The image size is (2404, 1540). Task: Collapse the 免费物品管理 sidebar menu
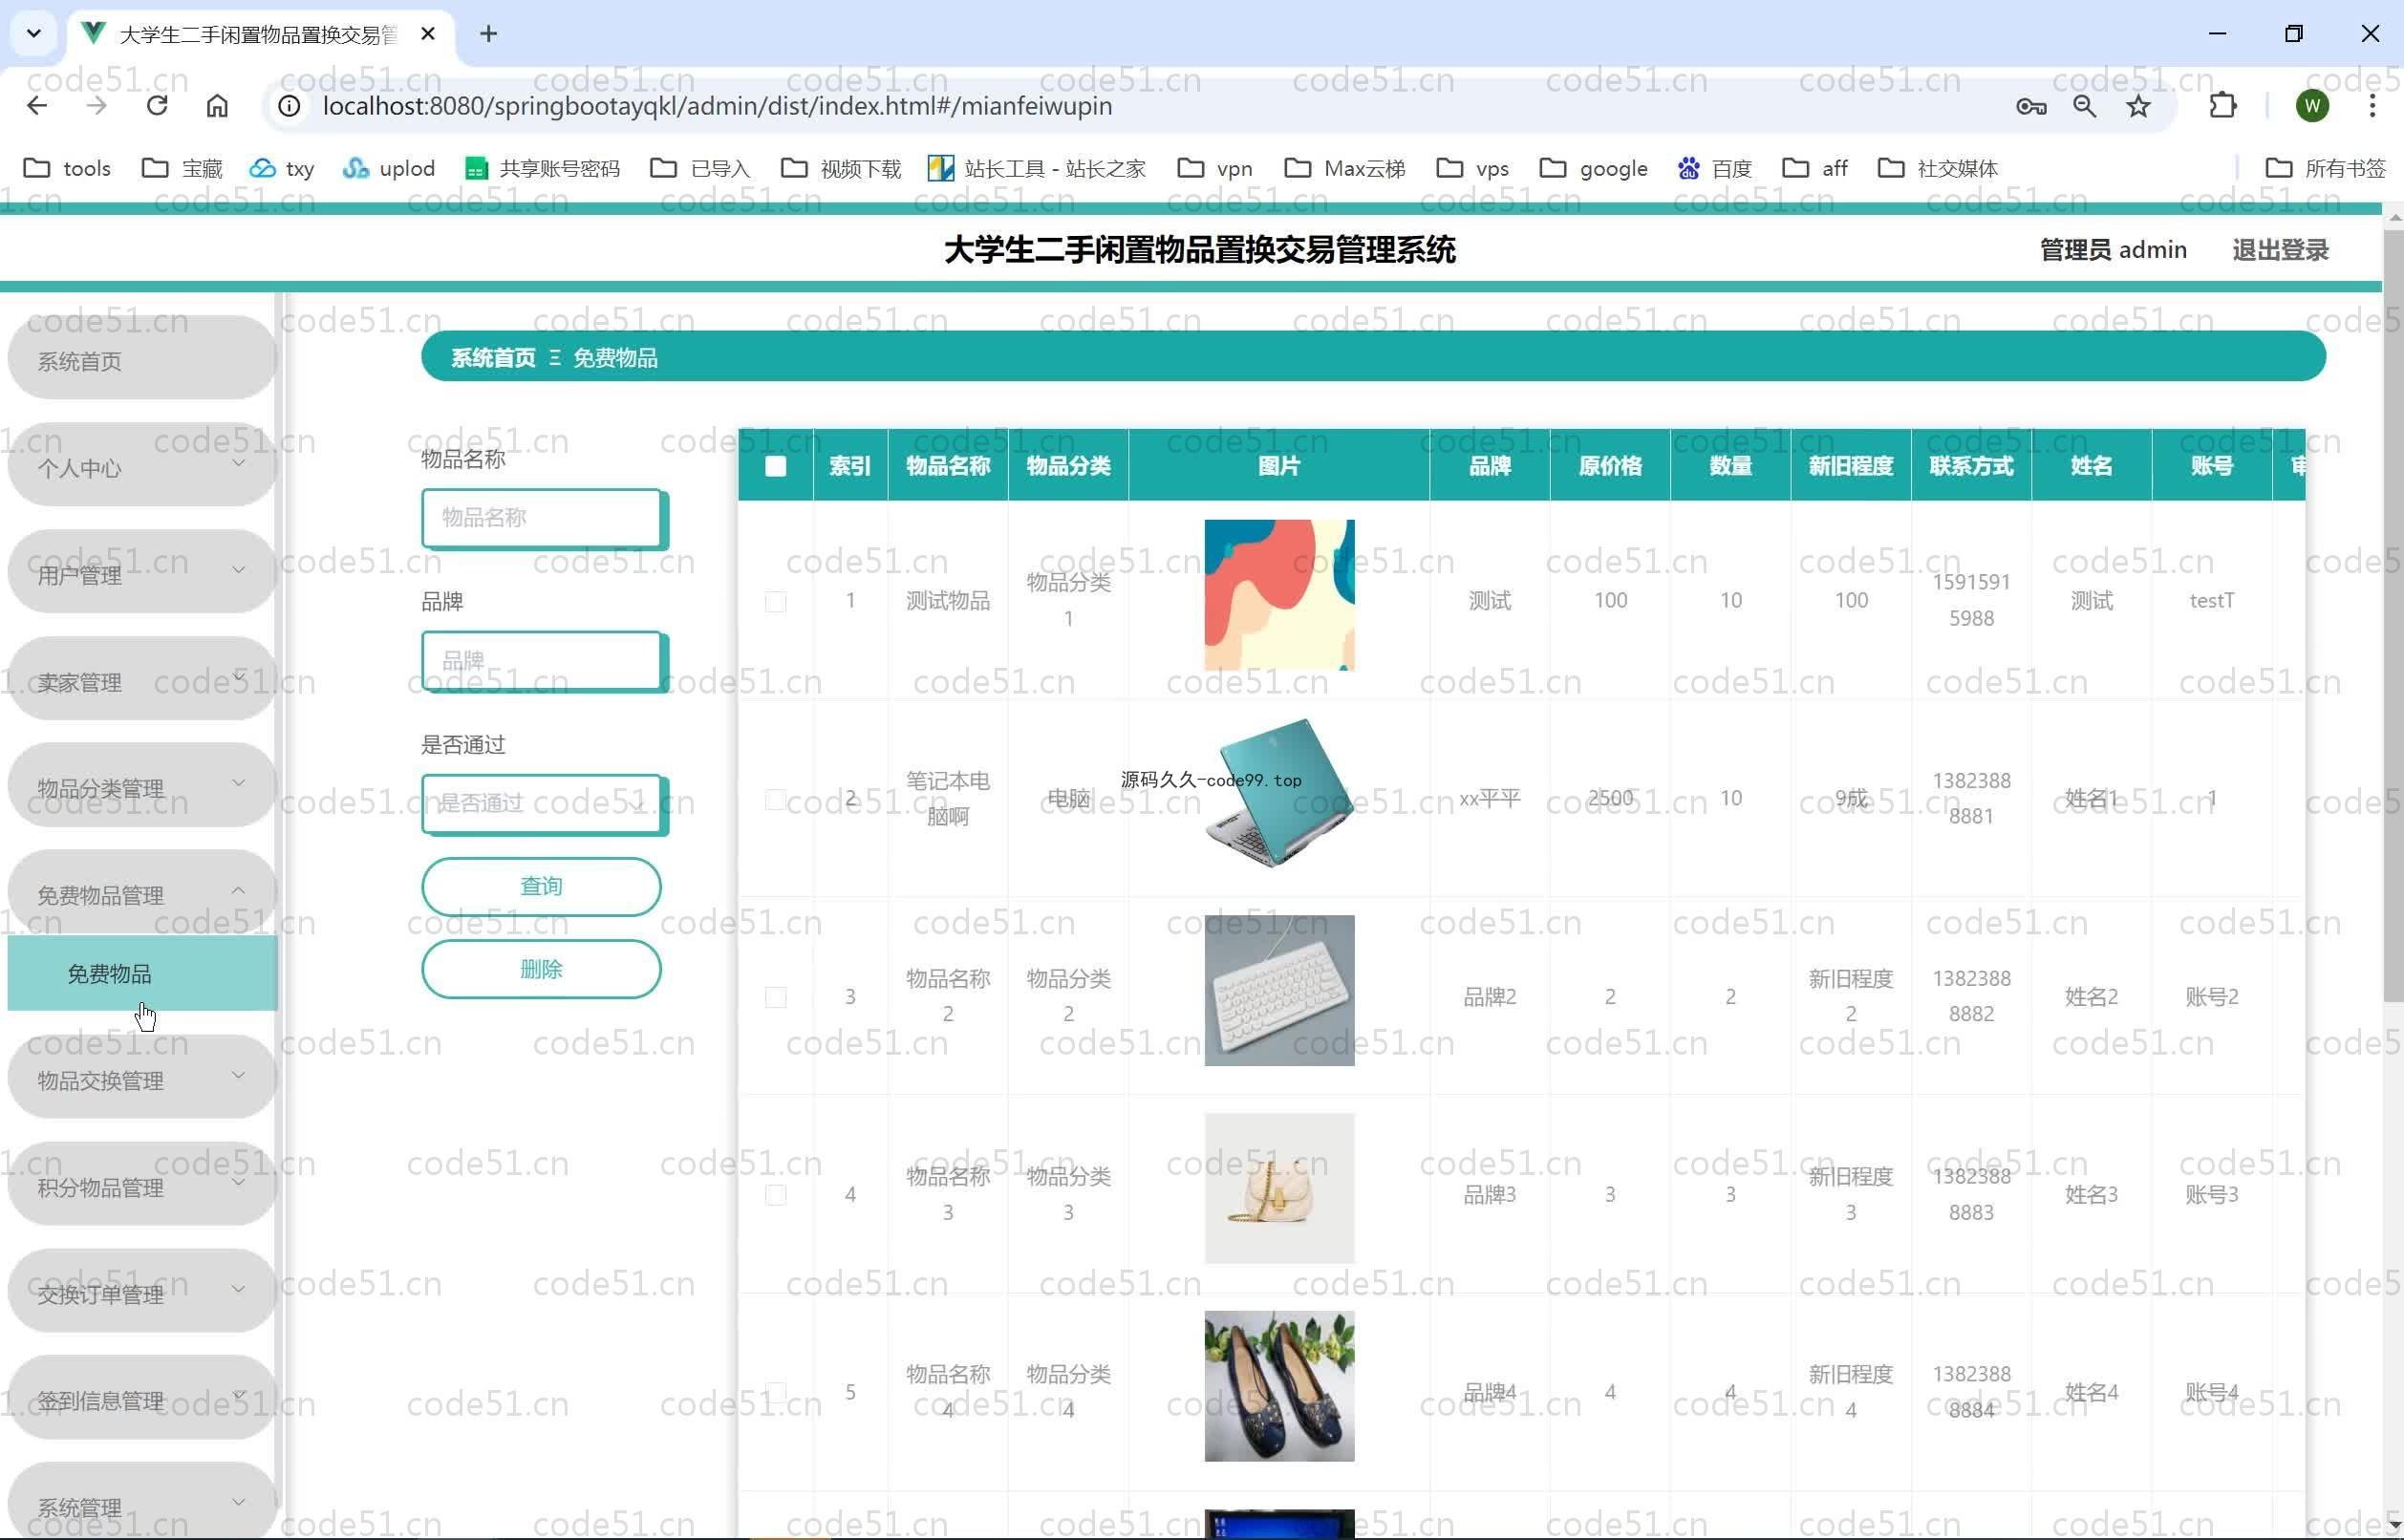(141, 894)
